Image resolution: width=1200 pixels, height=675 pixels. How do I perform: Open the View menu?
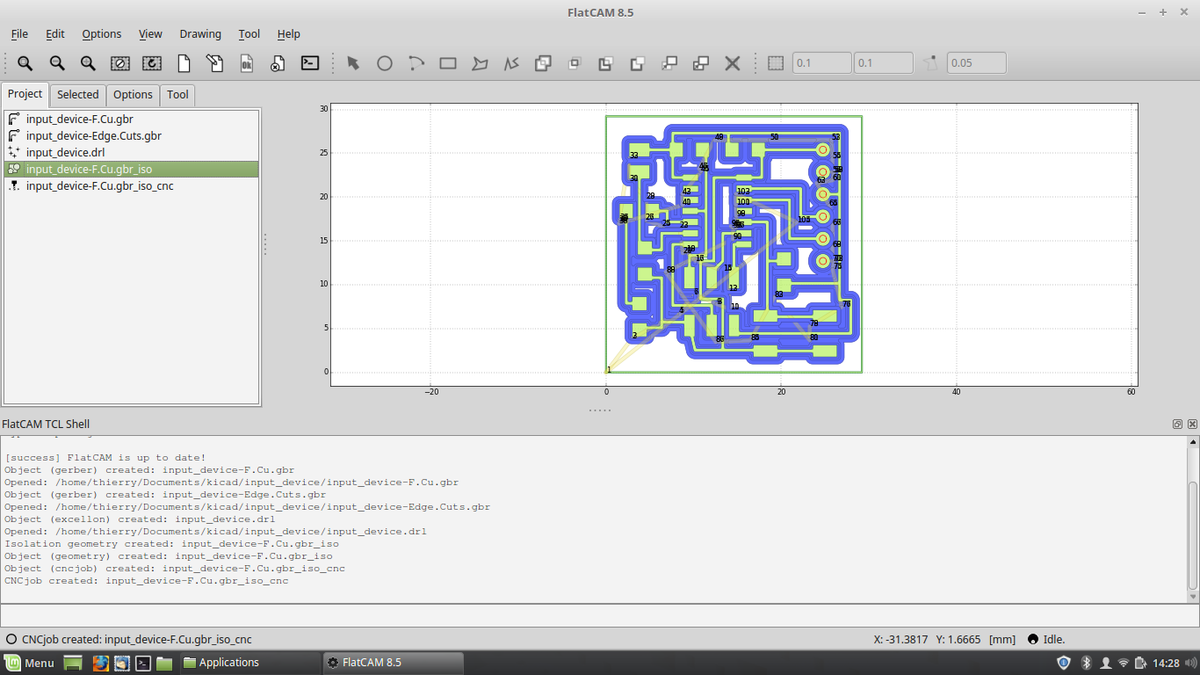coord(150,34)
